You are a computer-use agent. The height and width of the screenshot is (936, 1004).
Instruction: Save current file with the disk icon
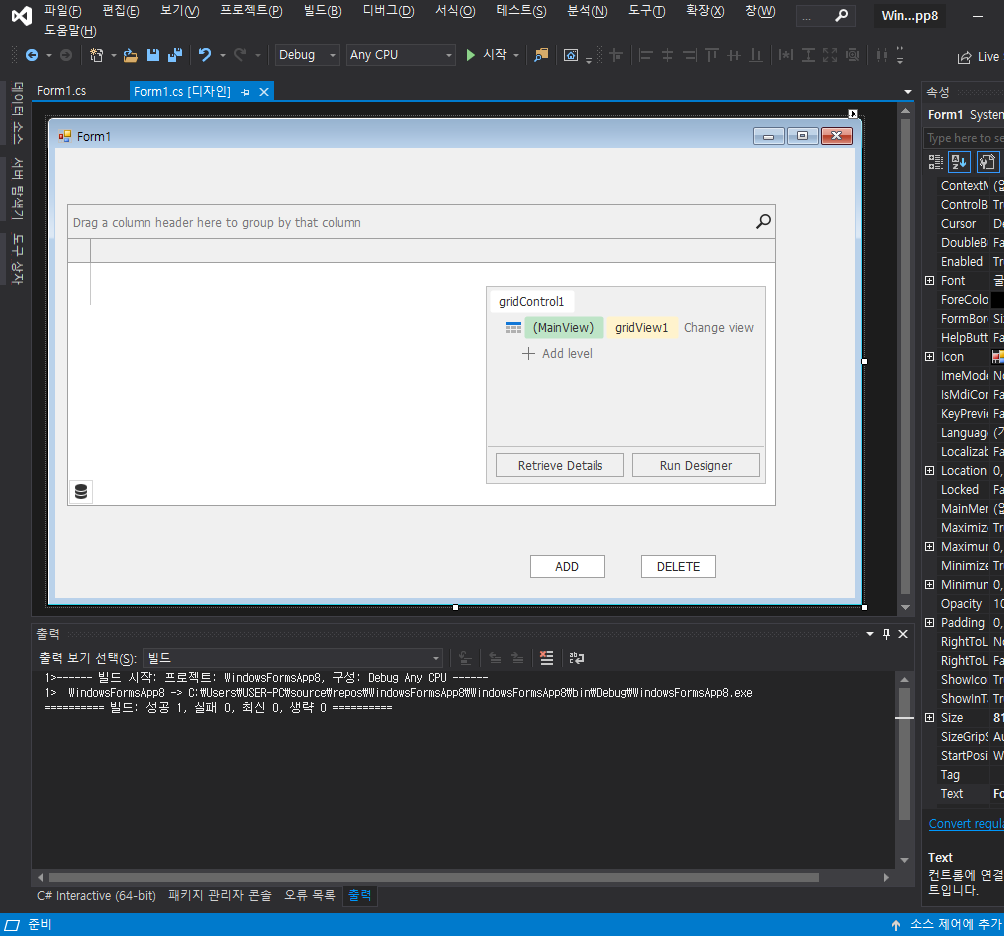click(152, 56)
